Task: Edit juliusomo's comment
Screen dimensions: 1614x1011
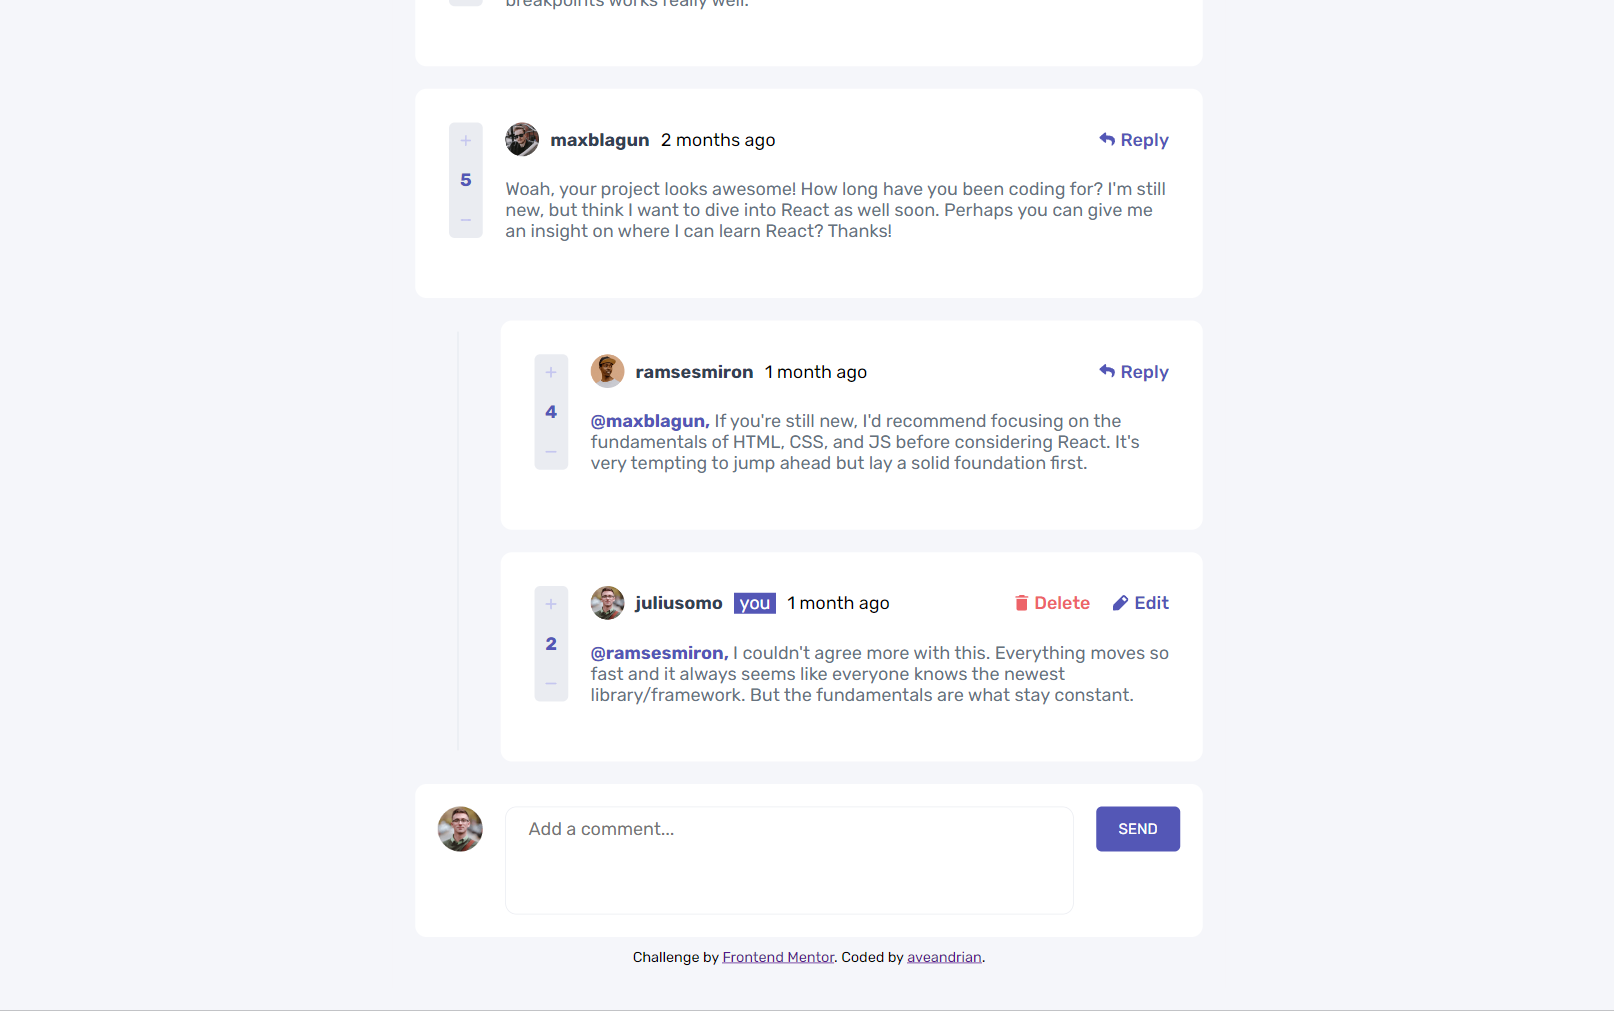Action: [1141, 603]
